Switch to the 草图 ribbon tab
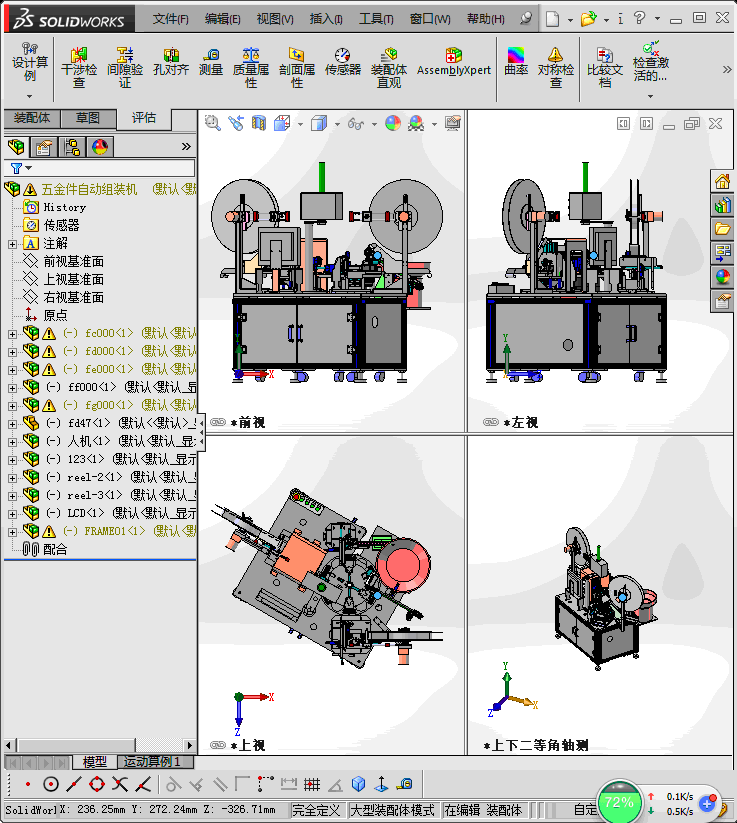Screen dimensions: 737x823 click(88, 118)
